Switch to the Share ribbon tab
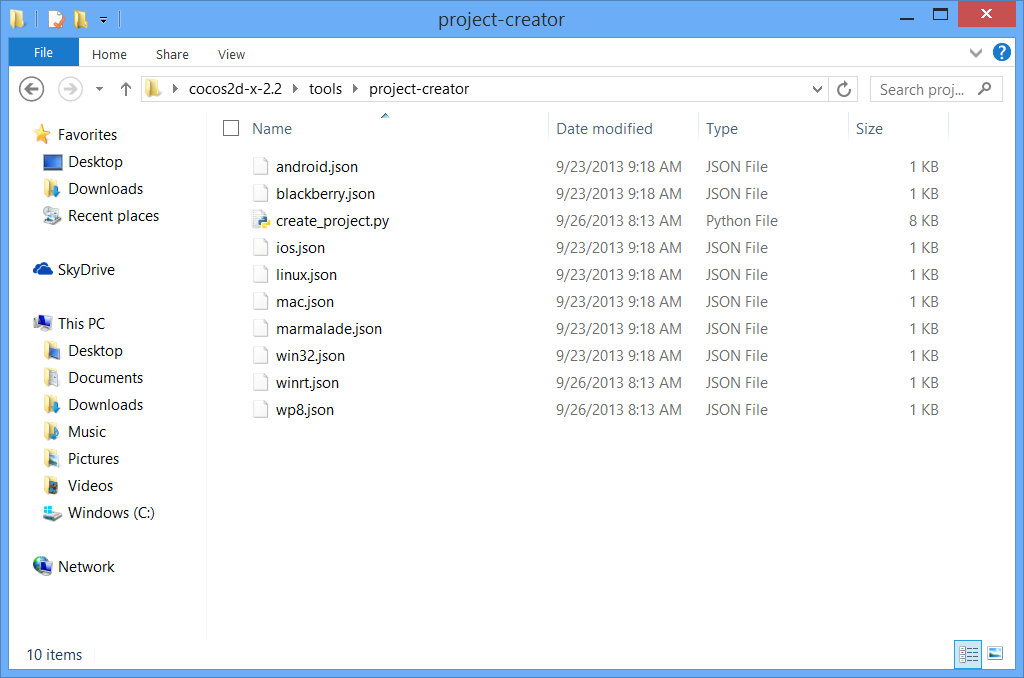 point(172,54)
